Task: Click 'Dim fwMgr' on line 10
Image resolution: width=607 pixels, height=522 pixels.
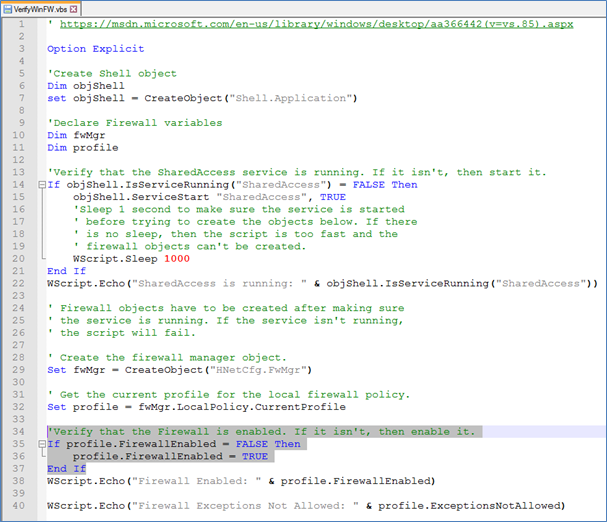Action: click(76, 136)
